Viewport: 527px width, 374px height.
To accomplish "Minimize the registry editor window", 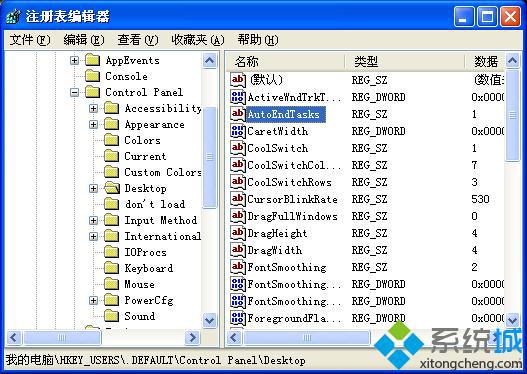I will point(463,17).
